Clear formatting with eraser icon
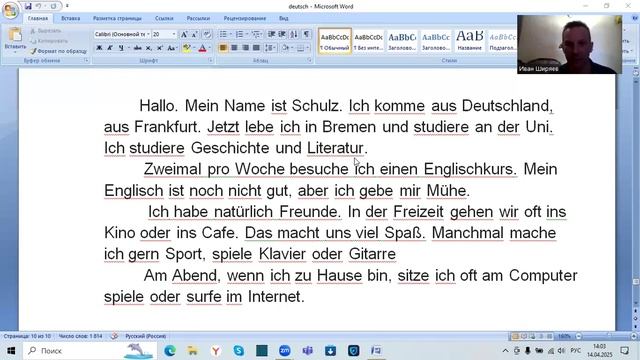Image resolution: width=640 pixels, height=360 pixels. point(207,34)
